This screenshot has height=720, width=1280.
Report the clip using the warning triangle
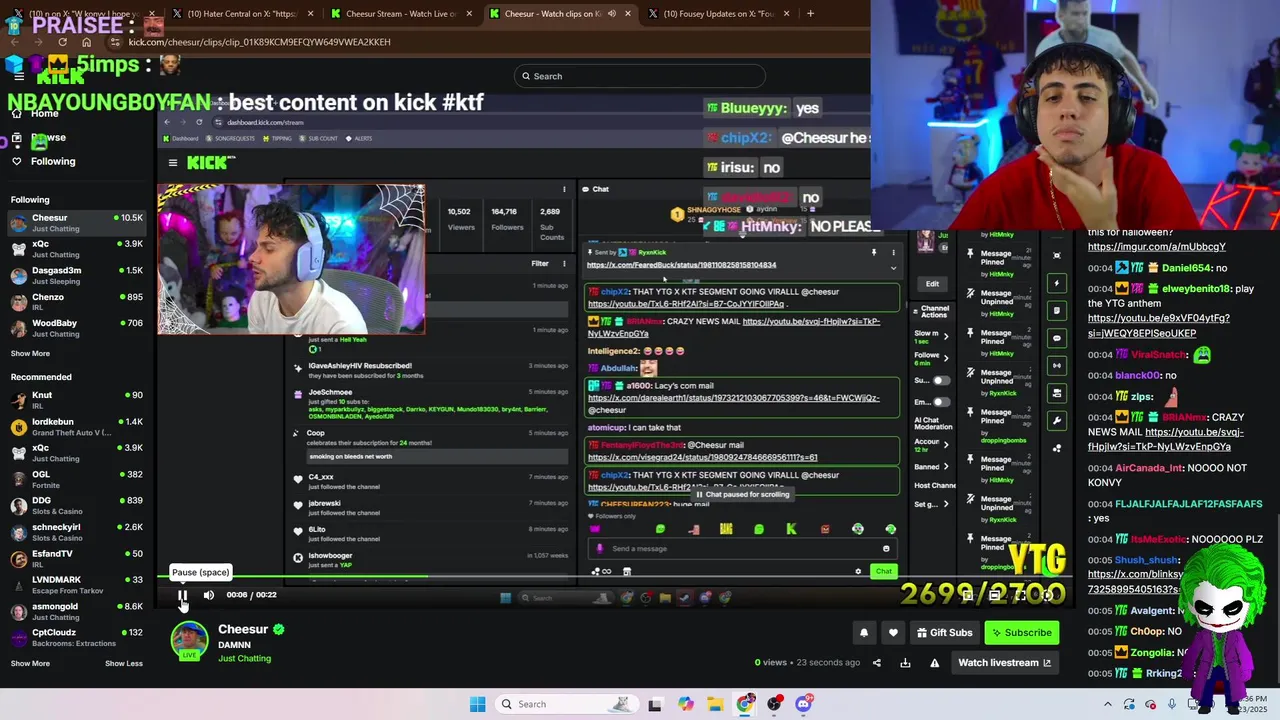coord(935,662)
